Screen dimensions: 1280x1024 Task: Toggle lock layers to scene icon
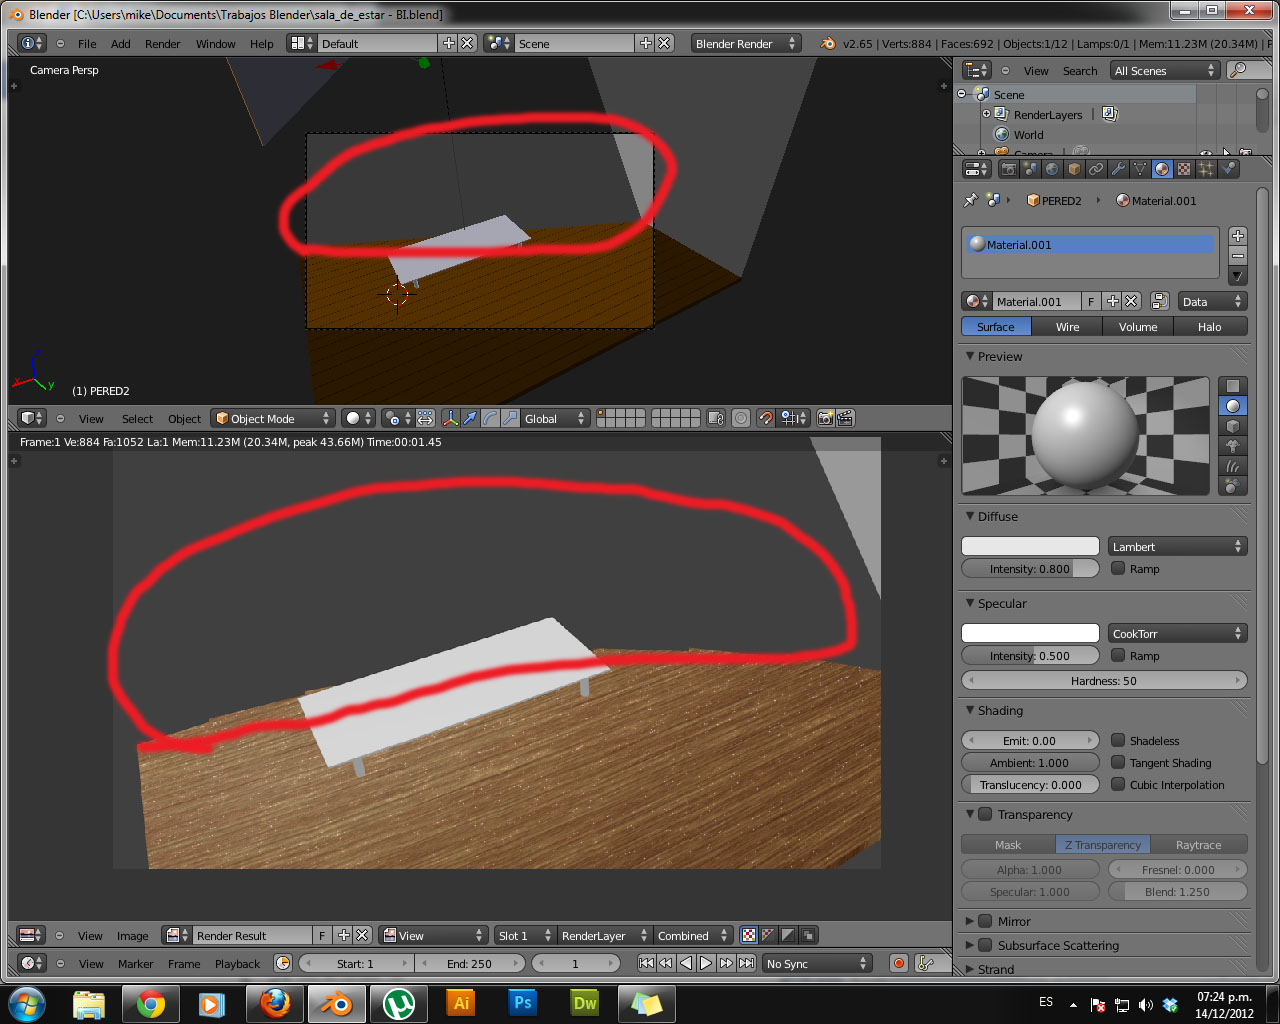pos(715,418)
